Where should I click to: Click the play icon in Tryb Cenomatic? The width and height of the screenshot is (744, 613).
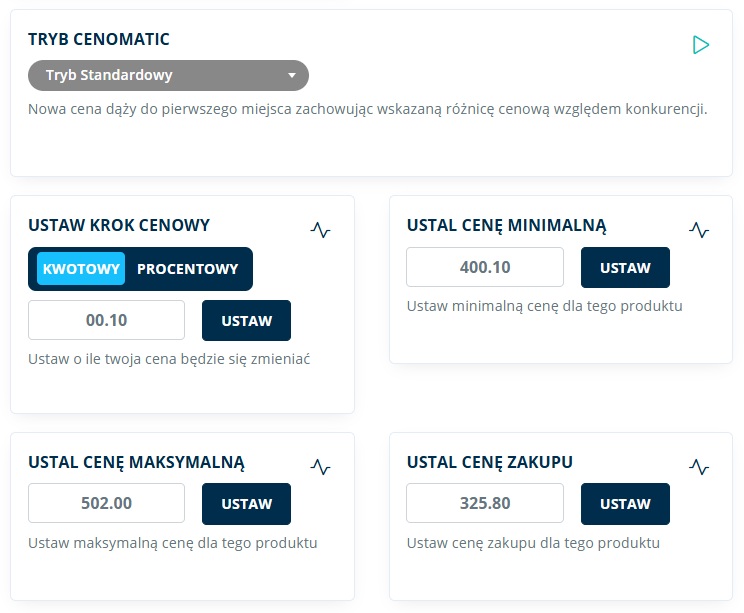[701, 45]
